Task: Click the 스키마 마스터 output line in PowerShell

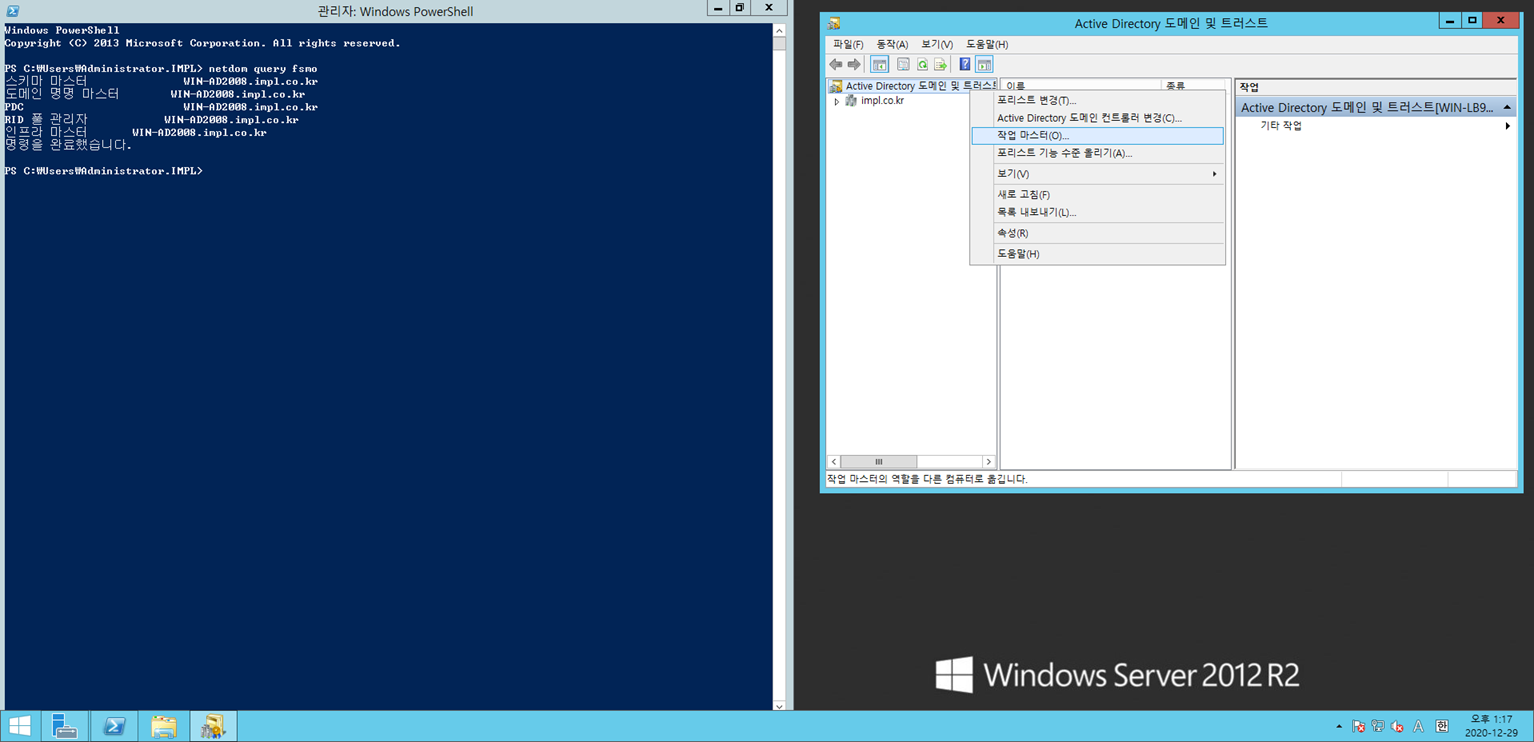Action: pos(161,81)
